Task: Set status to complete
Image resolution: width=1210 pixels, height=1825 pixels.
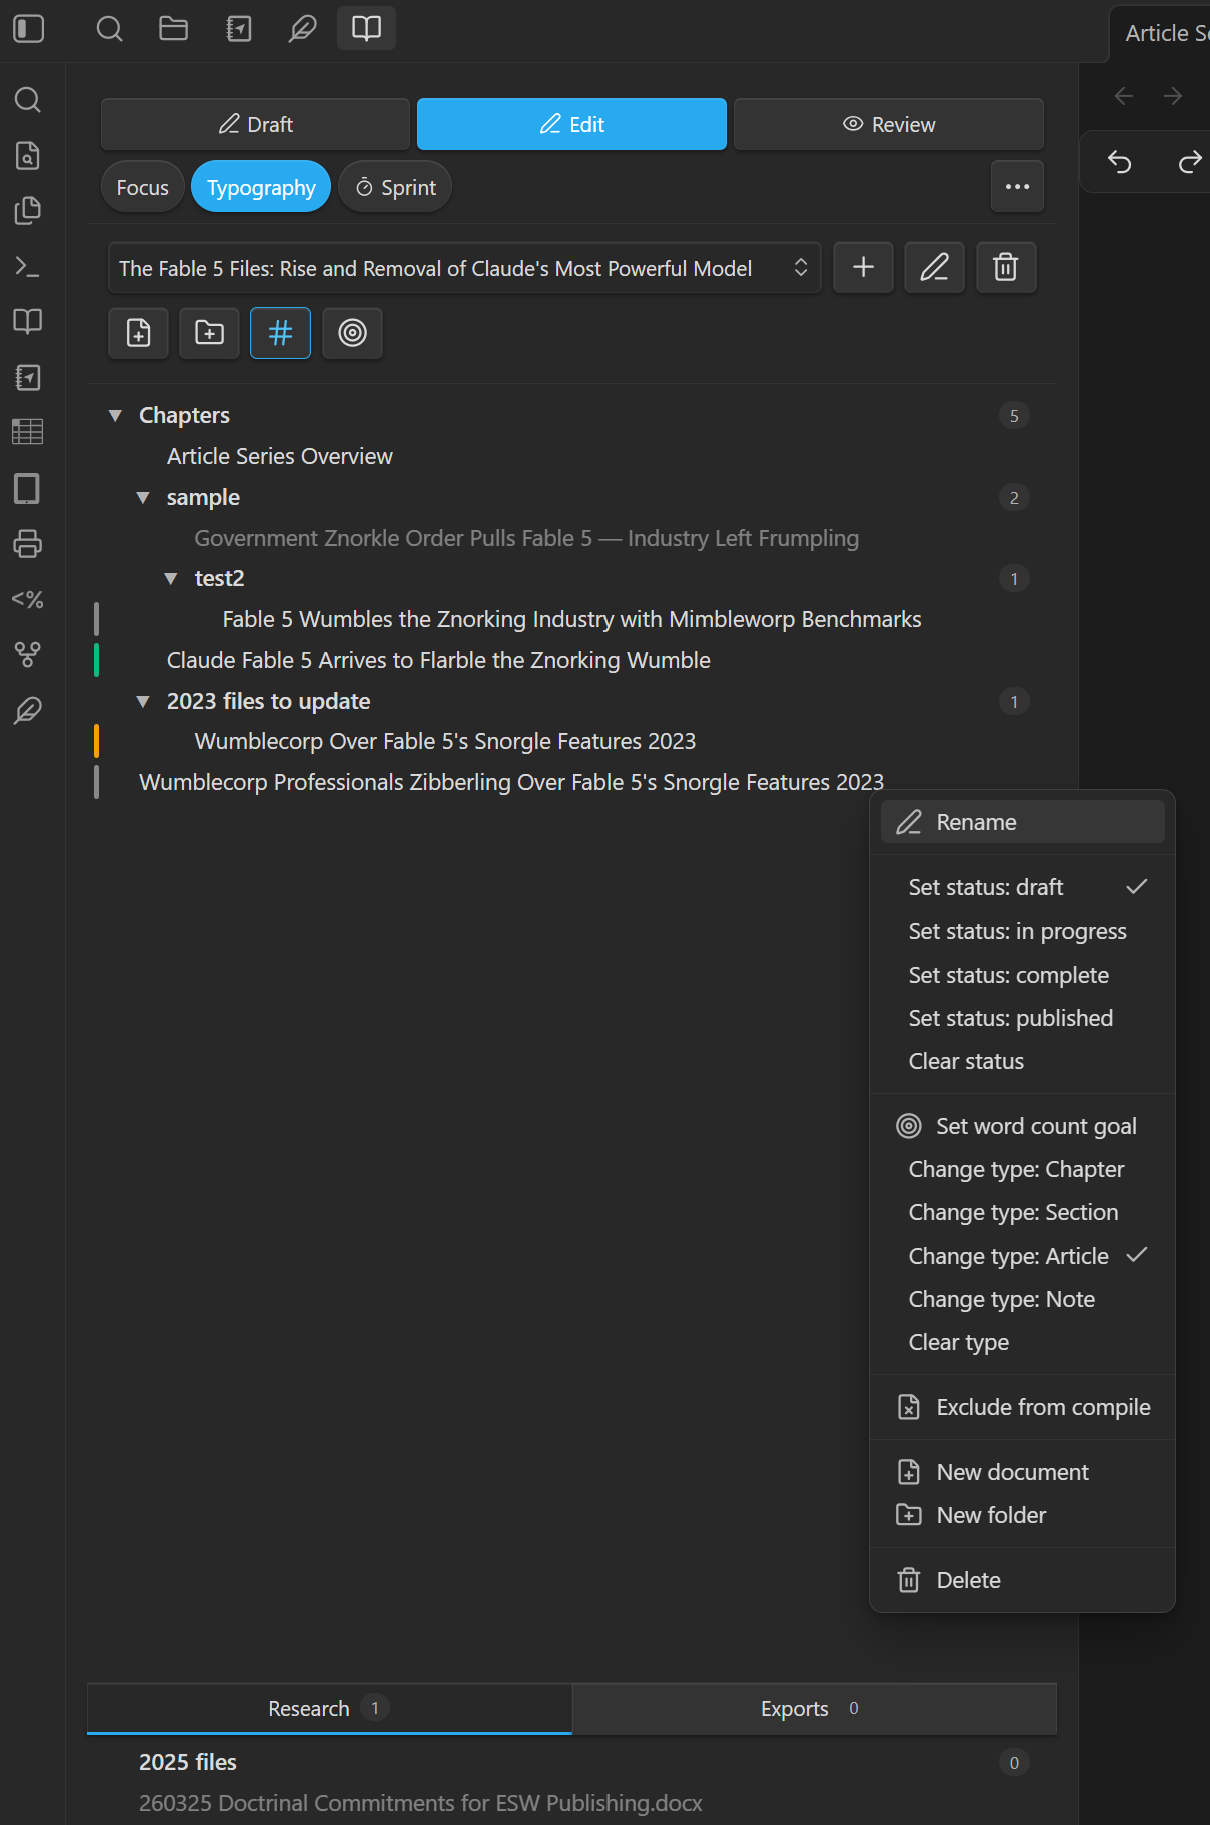Action: (x=1022, y=975)
